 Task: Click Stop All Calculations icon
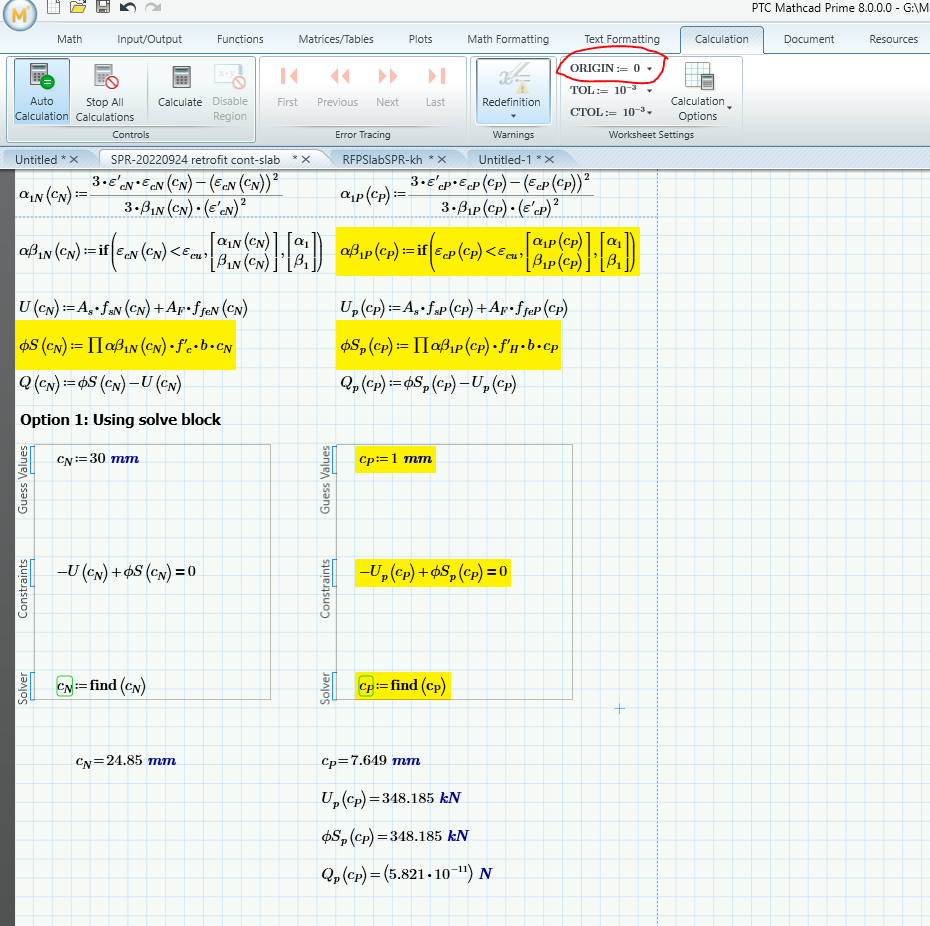tap(104, 92)
